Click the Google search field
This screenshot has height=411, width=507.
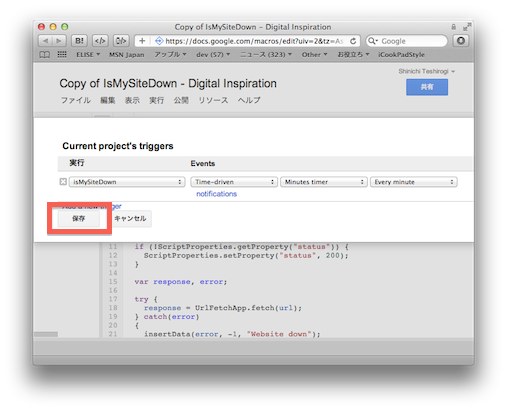point(406,41)
